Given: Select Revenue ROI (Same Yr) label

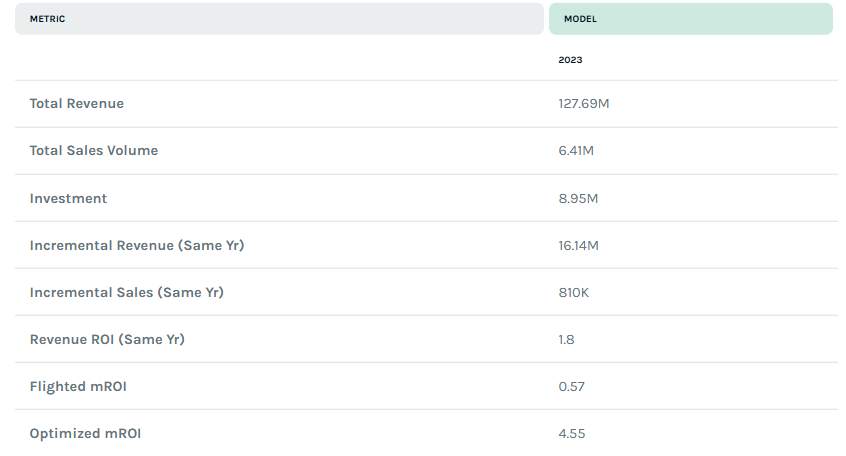Looking at the screenshot, I should point(107,339).
